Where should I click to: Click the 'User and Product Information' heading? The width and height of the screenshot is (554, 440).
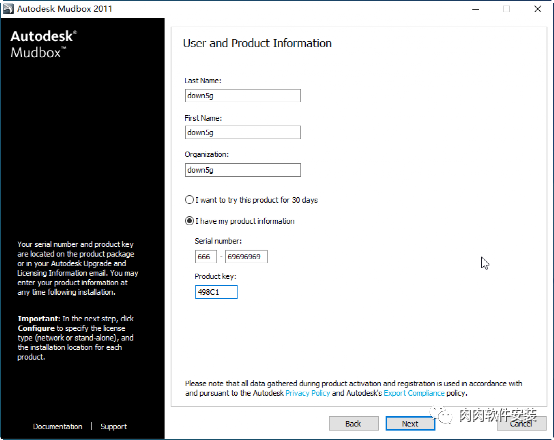point(257,43)
